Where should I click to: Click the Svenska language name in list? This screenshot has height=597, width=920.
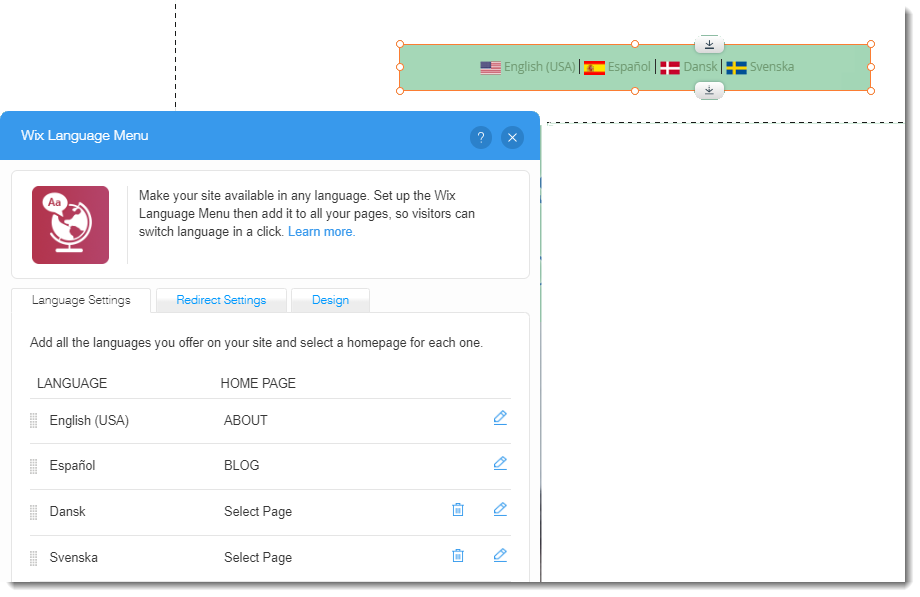(73, 557)
